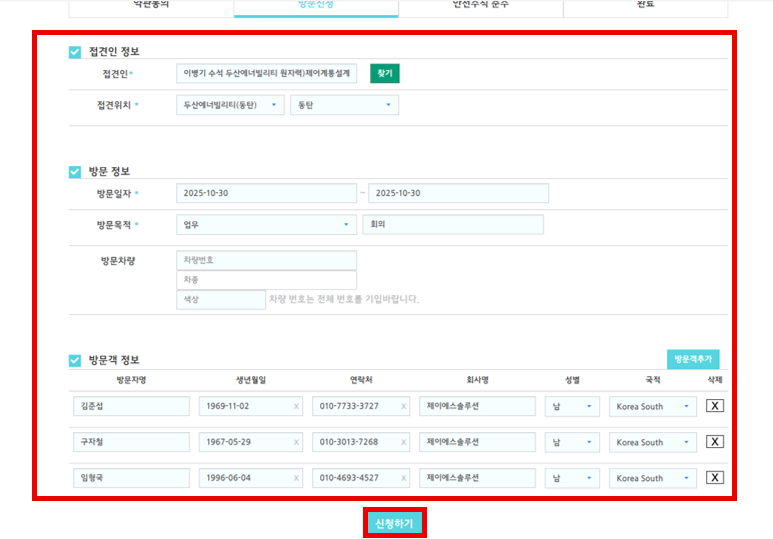Clear phone number 010-7733-3727 with x icon
This screenshot has width=773, height=539.
[403, 407]
